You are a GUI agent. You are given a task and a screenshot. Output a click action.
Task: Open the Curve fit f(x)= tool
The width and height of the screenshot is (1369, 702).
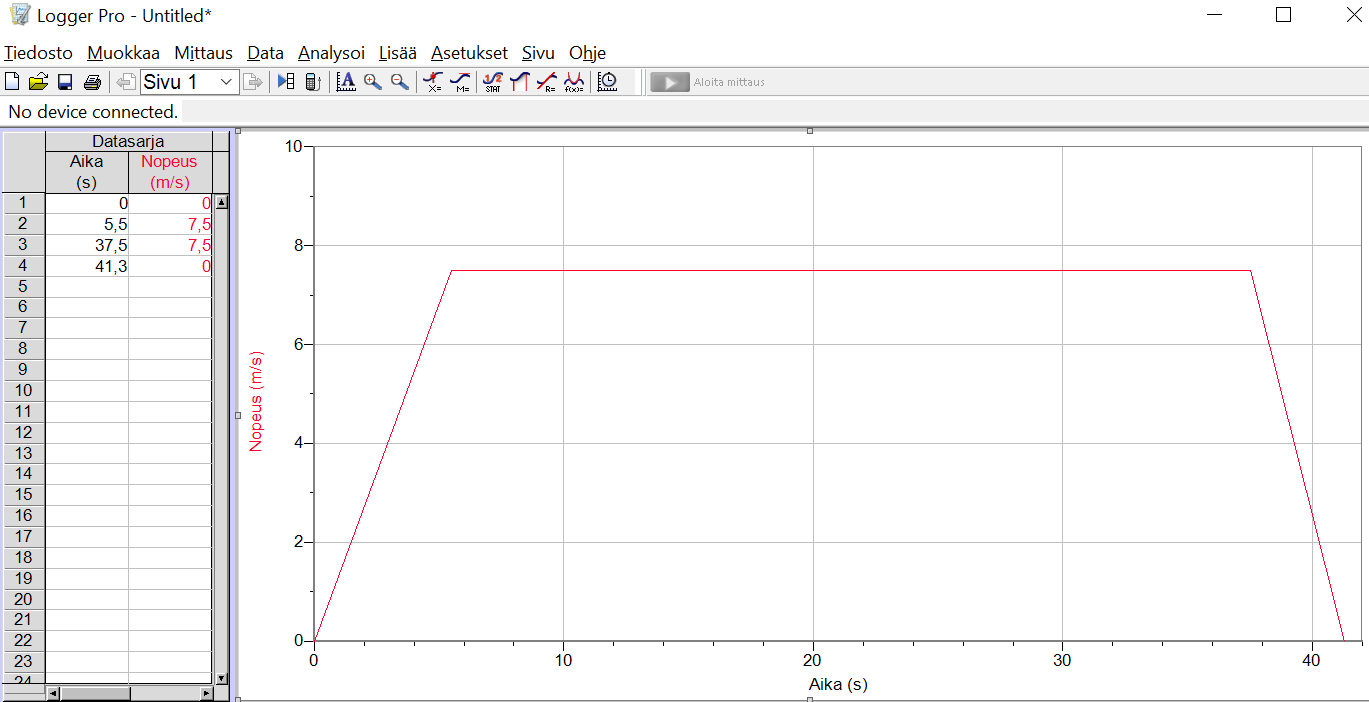click(574, 82)
